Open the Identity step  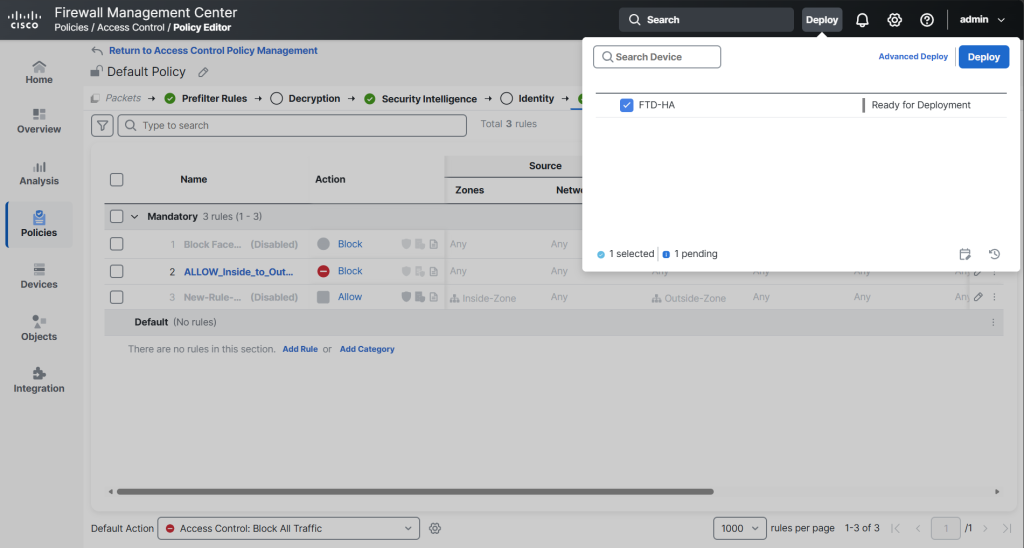(x=536, y=99)
